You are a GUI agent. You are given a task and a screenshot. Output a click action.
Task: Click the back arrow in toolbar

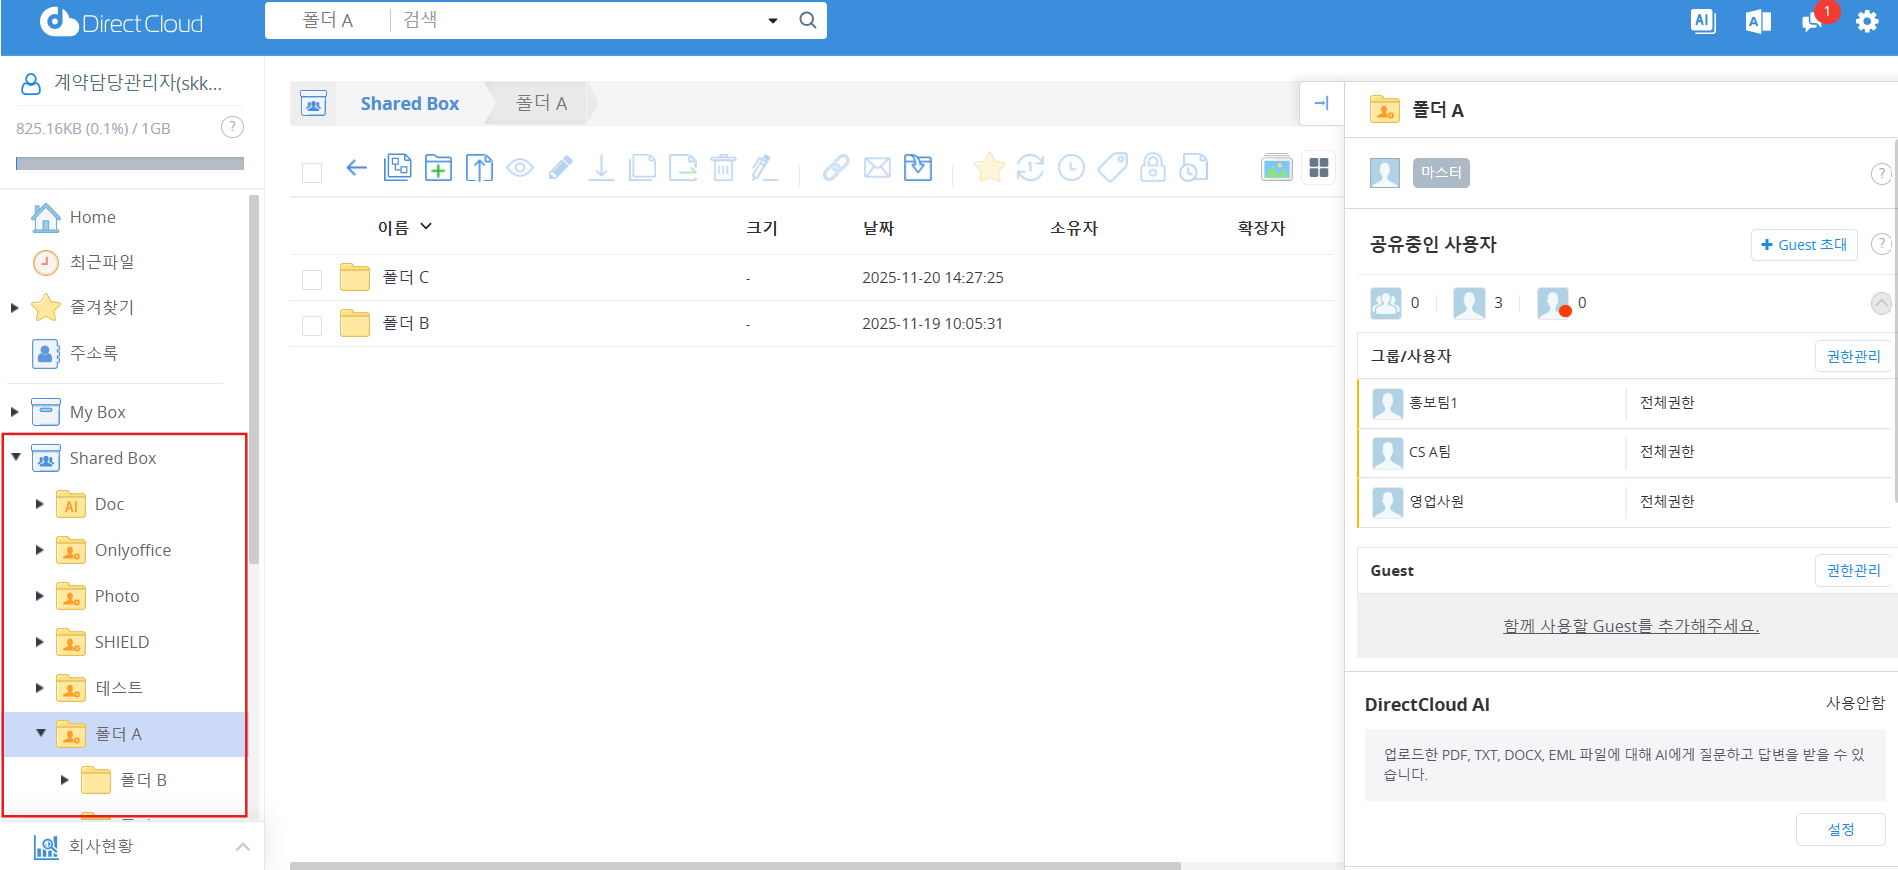[356, 168]
